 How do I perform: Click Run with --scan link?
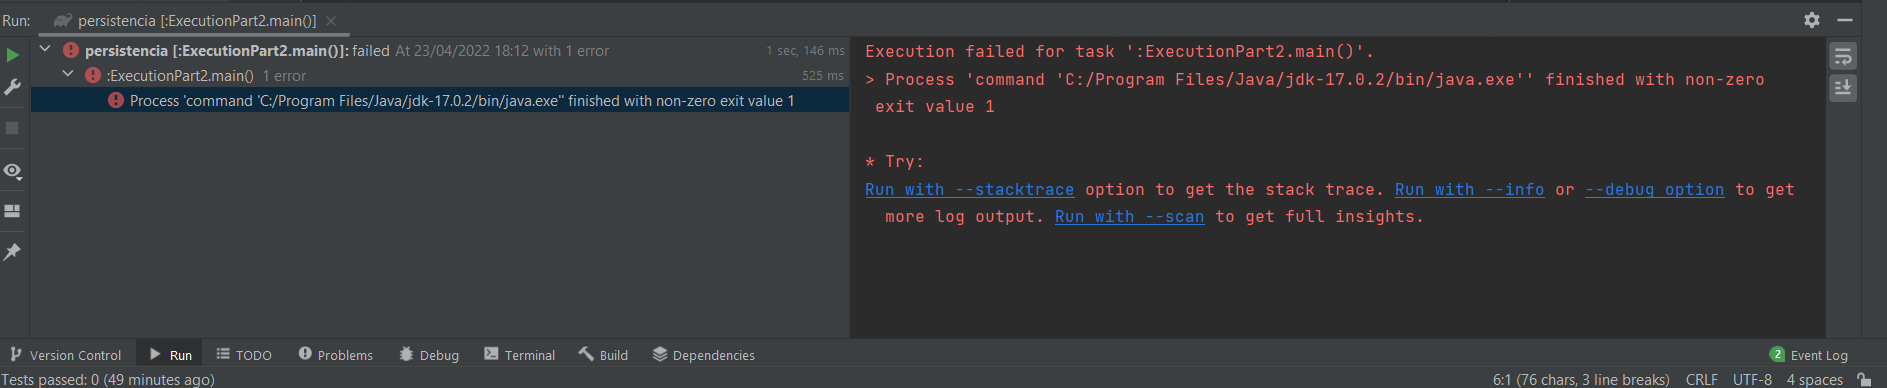[x=1129, y=217]
